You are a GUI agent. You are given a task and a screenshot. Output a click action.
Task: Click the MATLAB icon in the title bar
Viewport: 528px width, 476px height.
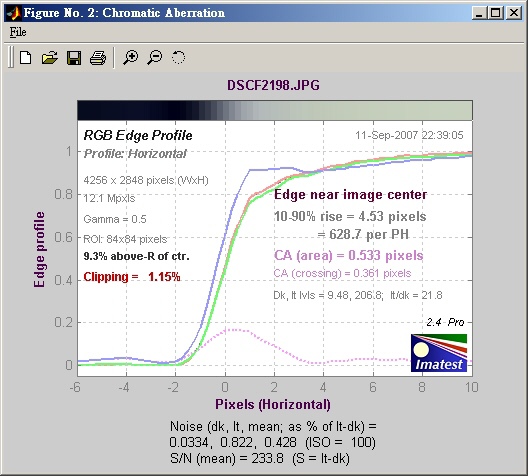(13, 13)
